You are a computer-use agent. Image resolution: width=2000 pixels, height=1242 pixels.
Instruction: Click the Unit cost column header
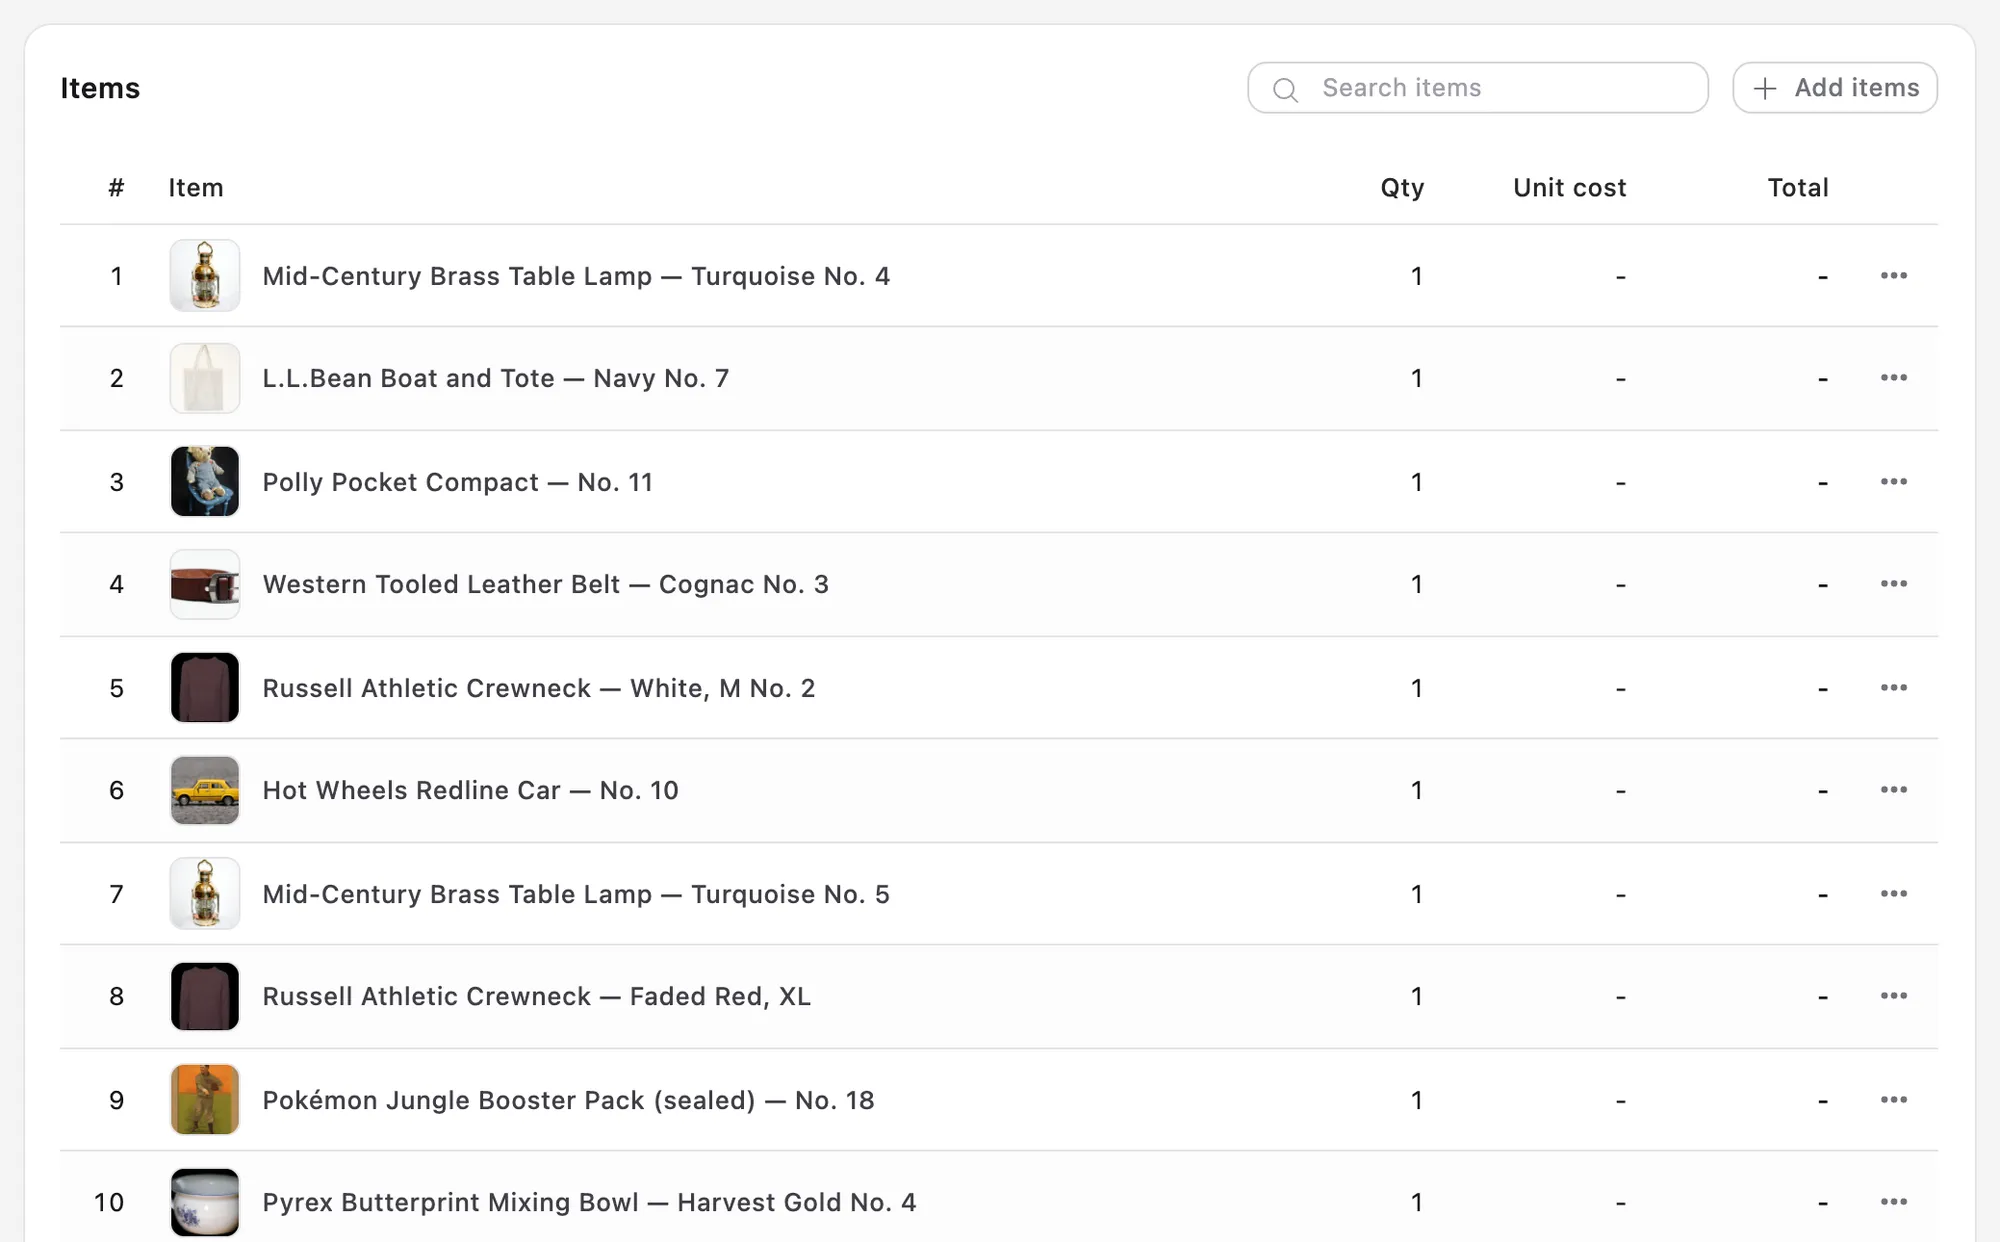pyautogui.click(x=1569, y=188)
